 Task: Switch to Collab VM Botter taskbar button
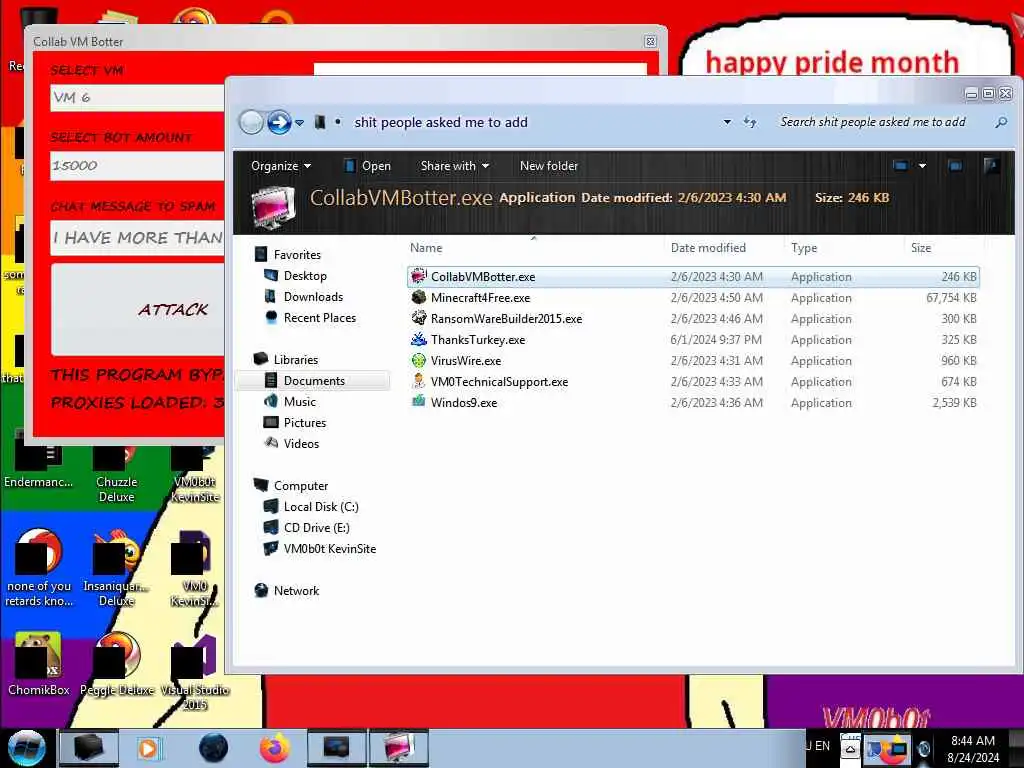tap(398, 748)
